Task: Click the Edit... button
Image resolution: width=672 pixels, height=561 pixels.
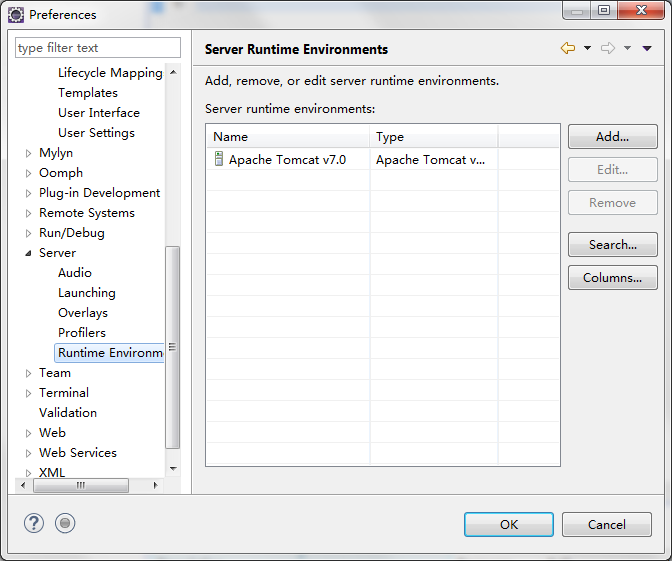Action: point(612,170)
